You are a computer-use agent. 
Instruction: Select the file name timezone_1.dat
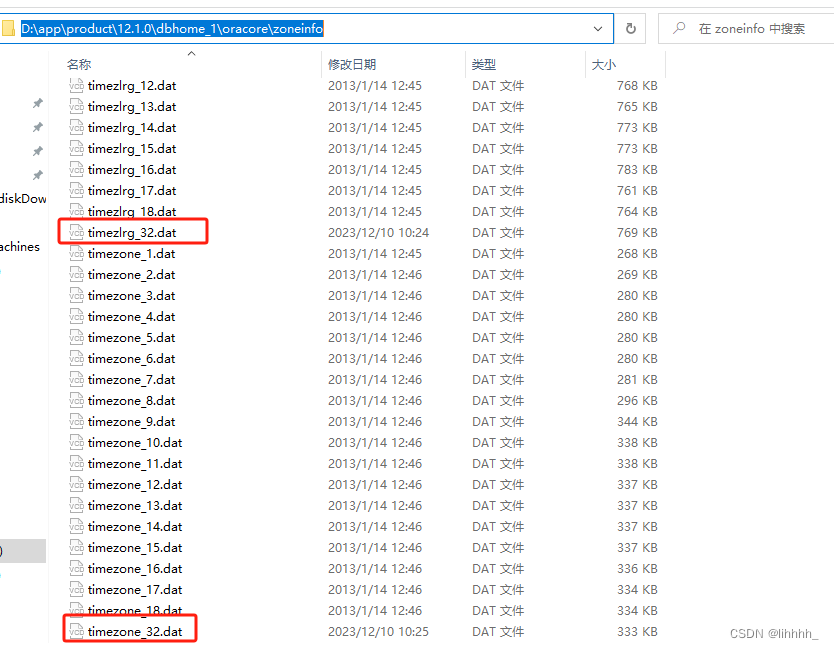[x=131, y=254]
